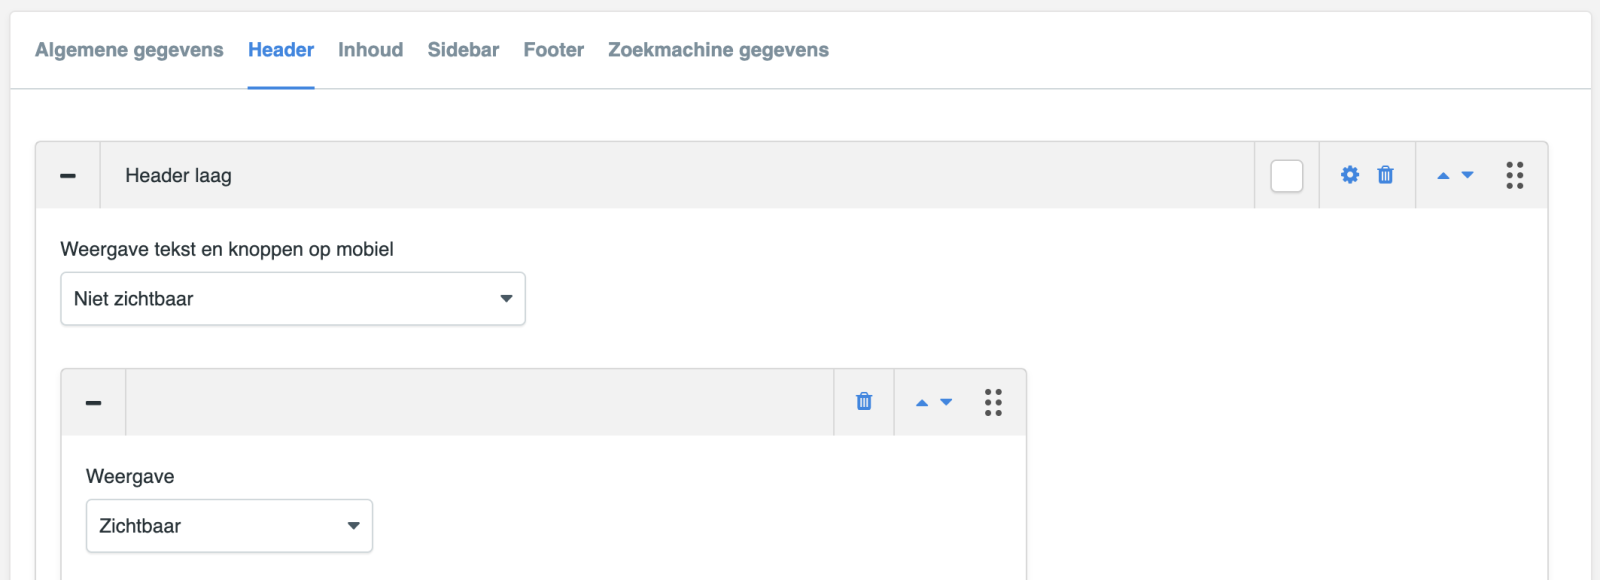Screen dimensions: 1600x580
Task: Click the Header laag title bar
Action: (x=677, y=176)
